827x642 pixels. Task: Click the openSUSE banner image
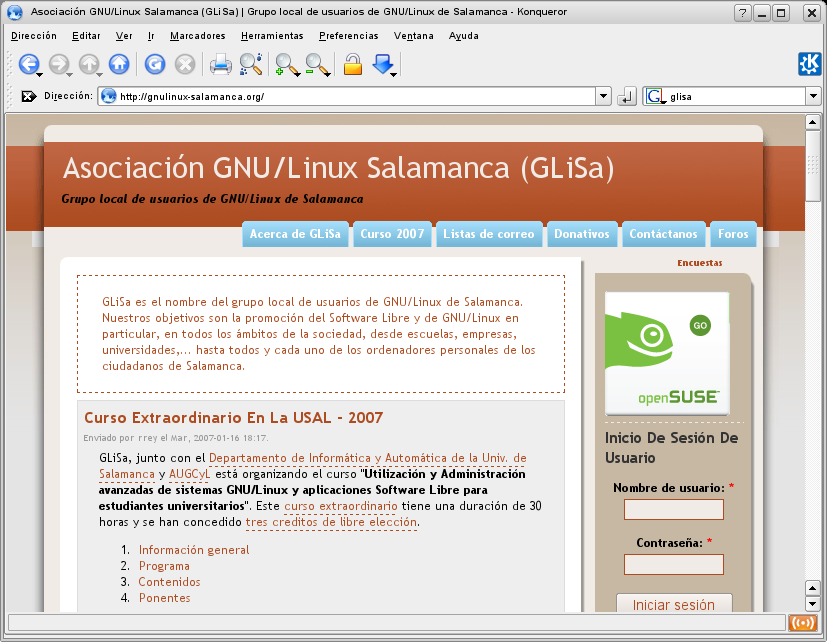pyautogui.click(x=667, y=353)
